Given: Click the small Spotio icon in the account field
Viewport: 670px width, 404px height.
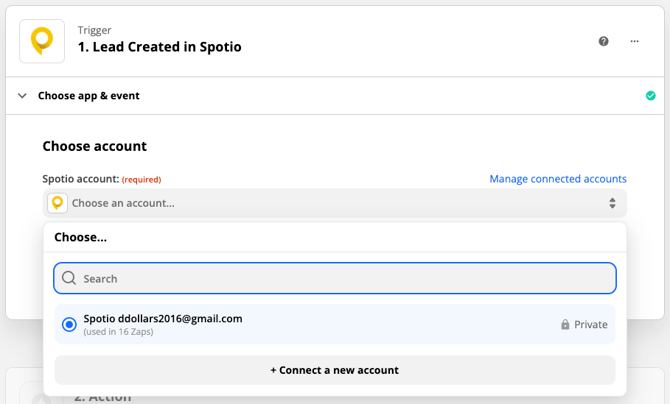Looking at the screenshot, I should click(x=57, y=203).
